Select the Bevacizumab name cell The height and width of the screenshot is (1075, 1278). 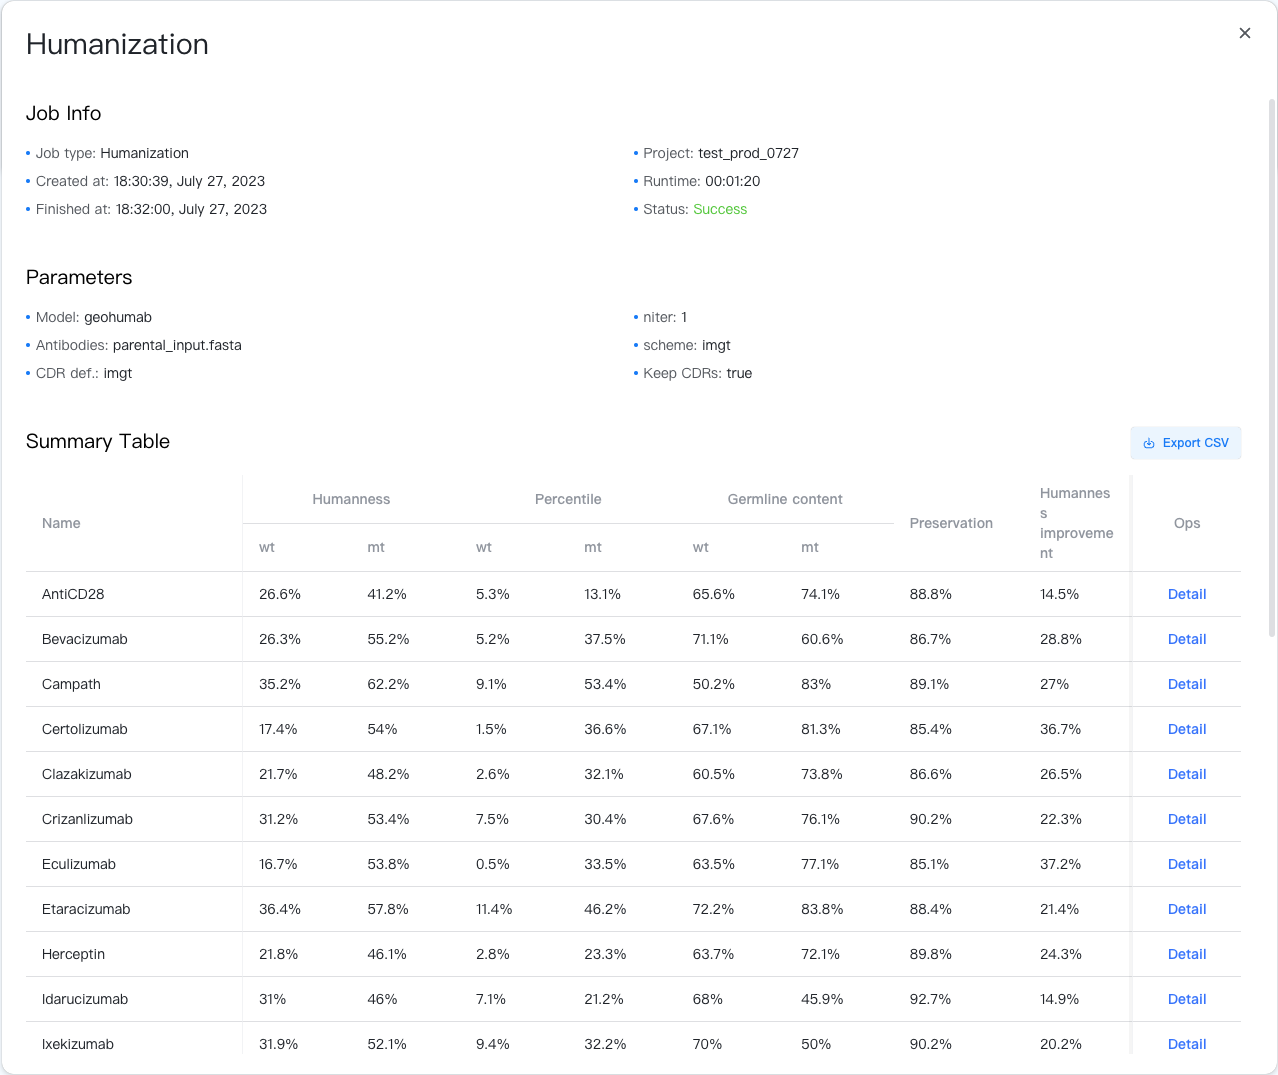coord(85,639)
